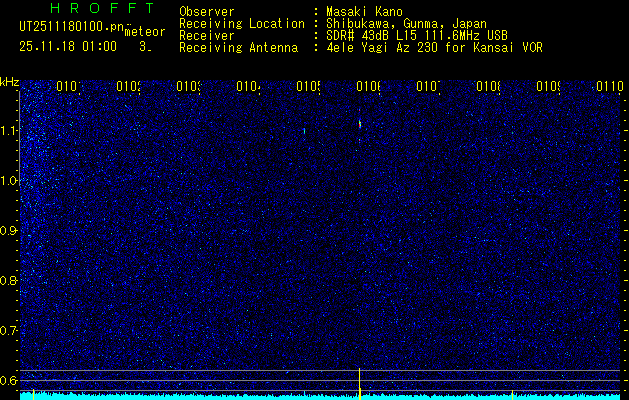Click the 0.8 kHz frequency axis label
Viewport: 629px width, 400px height.
click(9, 280)
